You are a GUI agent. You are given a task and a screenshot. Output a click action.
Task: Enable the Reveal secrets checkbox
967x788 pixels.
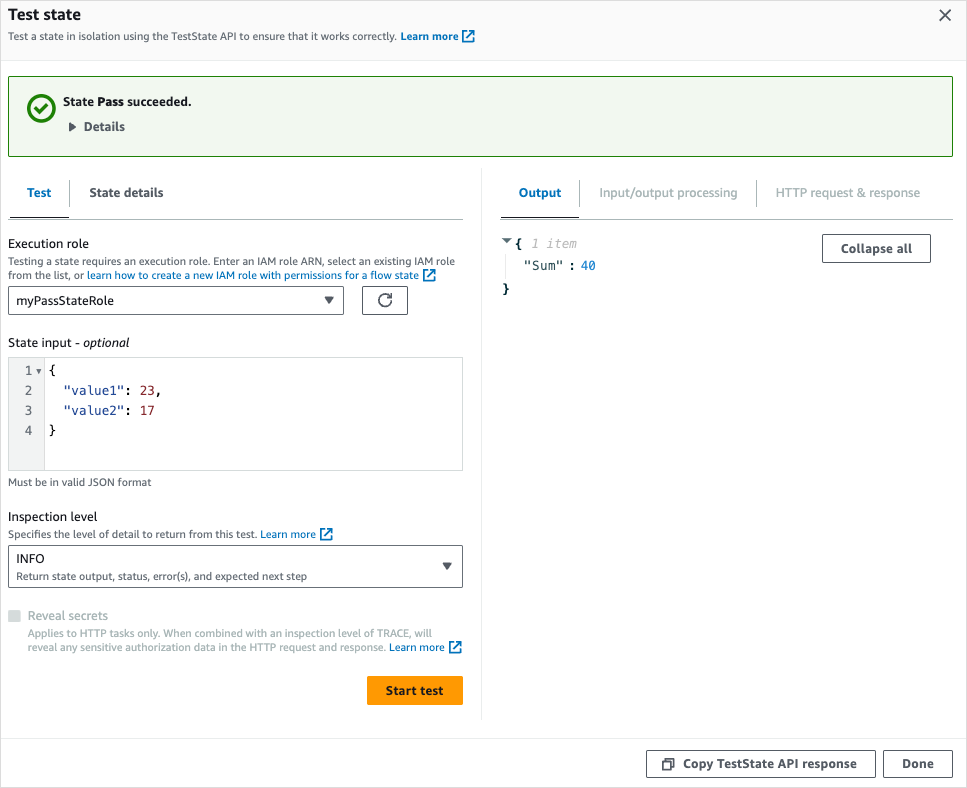tap(14, 615)
